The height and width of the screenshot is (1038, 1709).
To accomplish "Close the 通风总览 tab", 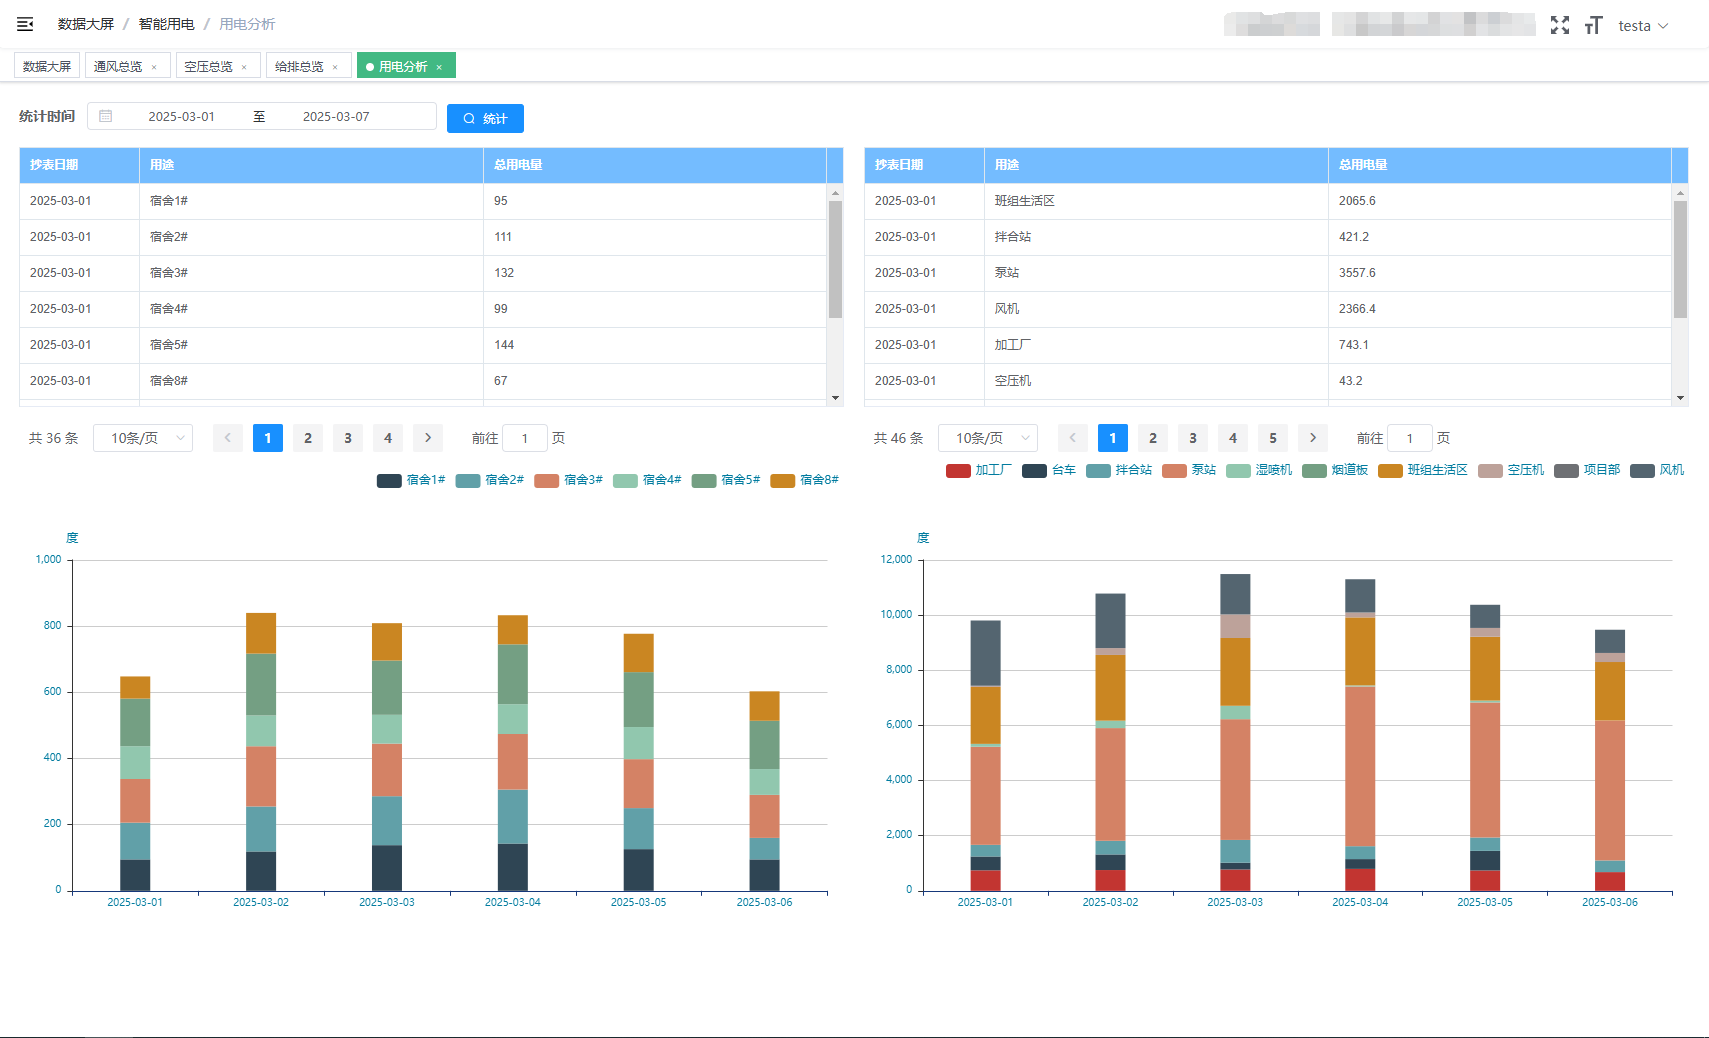I will 154,67.
